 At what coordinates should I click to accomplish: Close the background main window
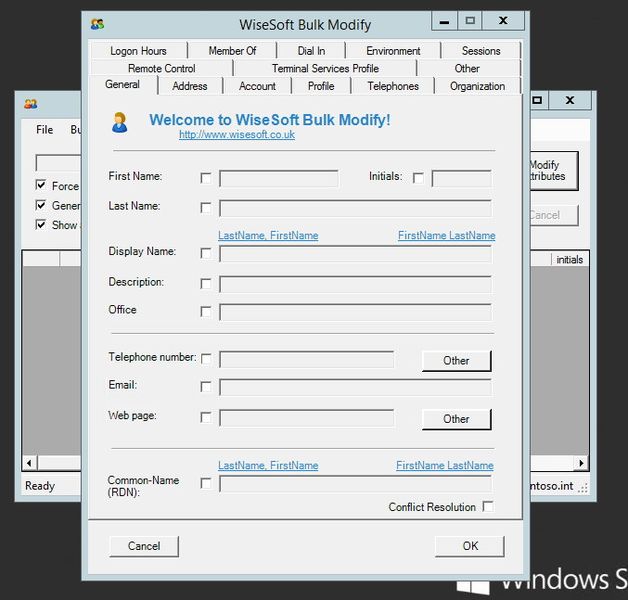point(570,100)
